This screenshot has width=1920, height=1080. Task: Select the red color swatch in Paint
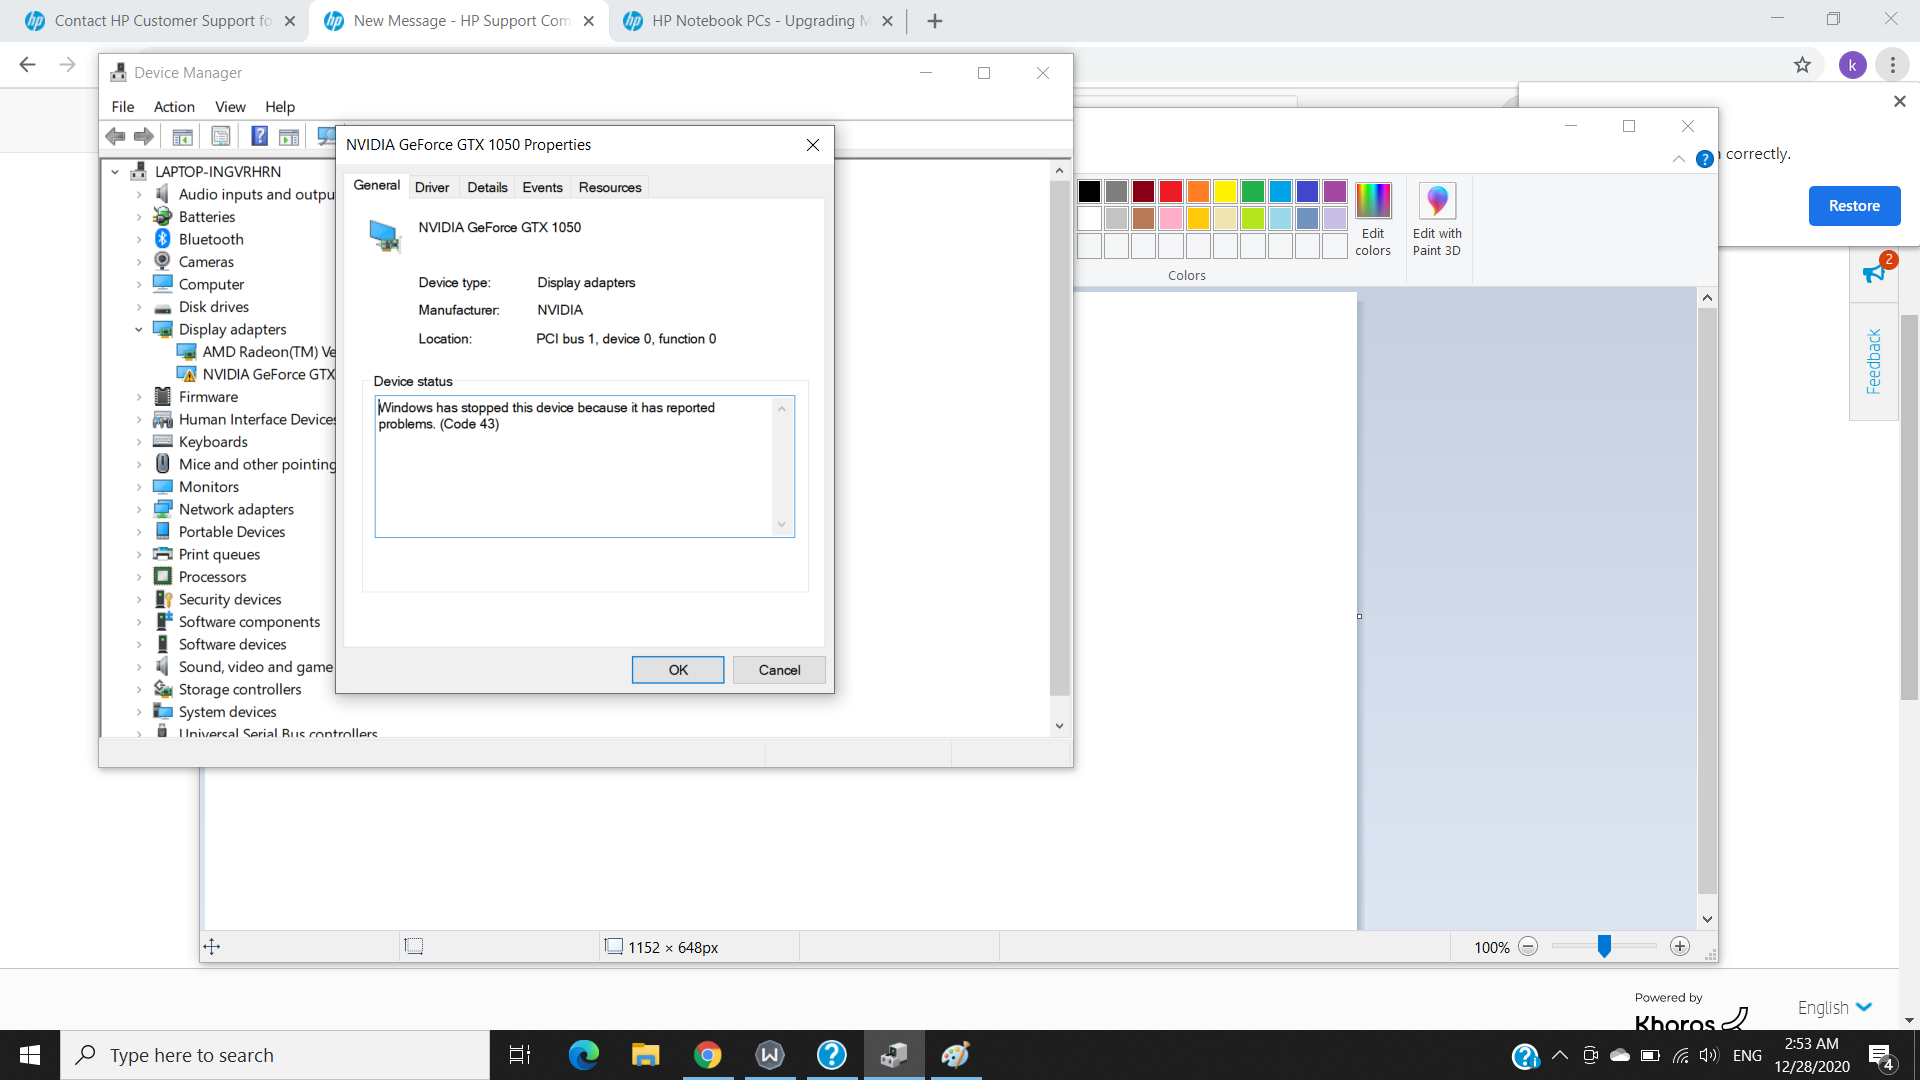coord(1170,191)
